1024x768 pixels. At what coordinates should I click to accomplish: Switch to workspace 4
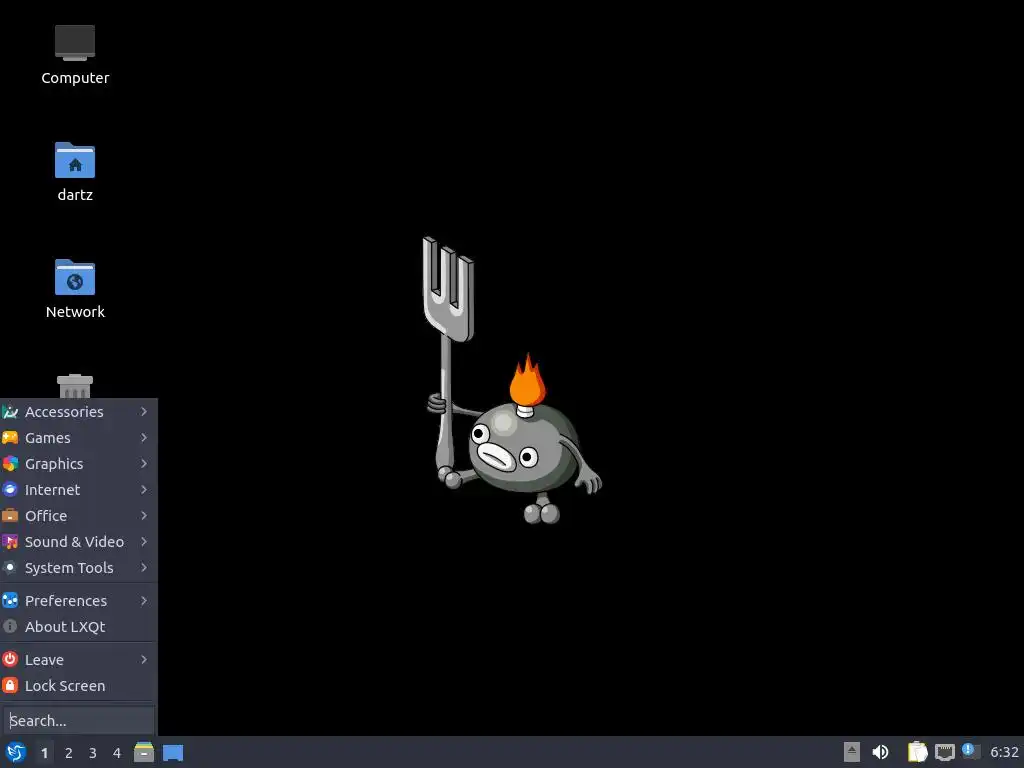point(117,753)
